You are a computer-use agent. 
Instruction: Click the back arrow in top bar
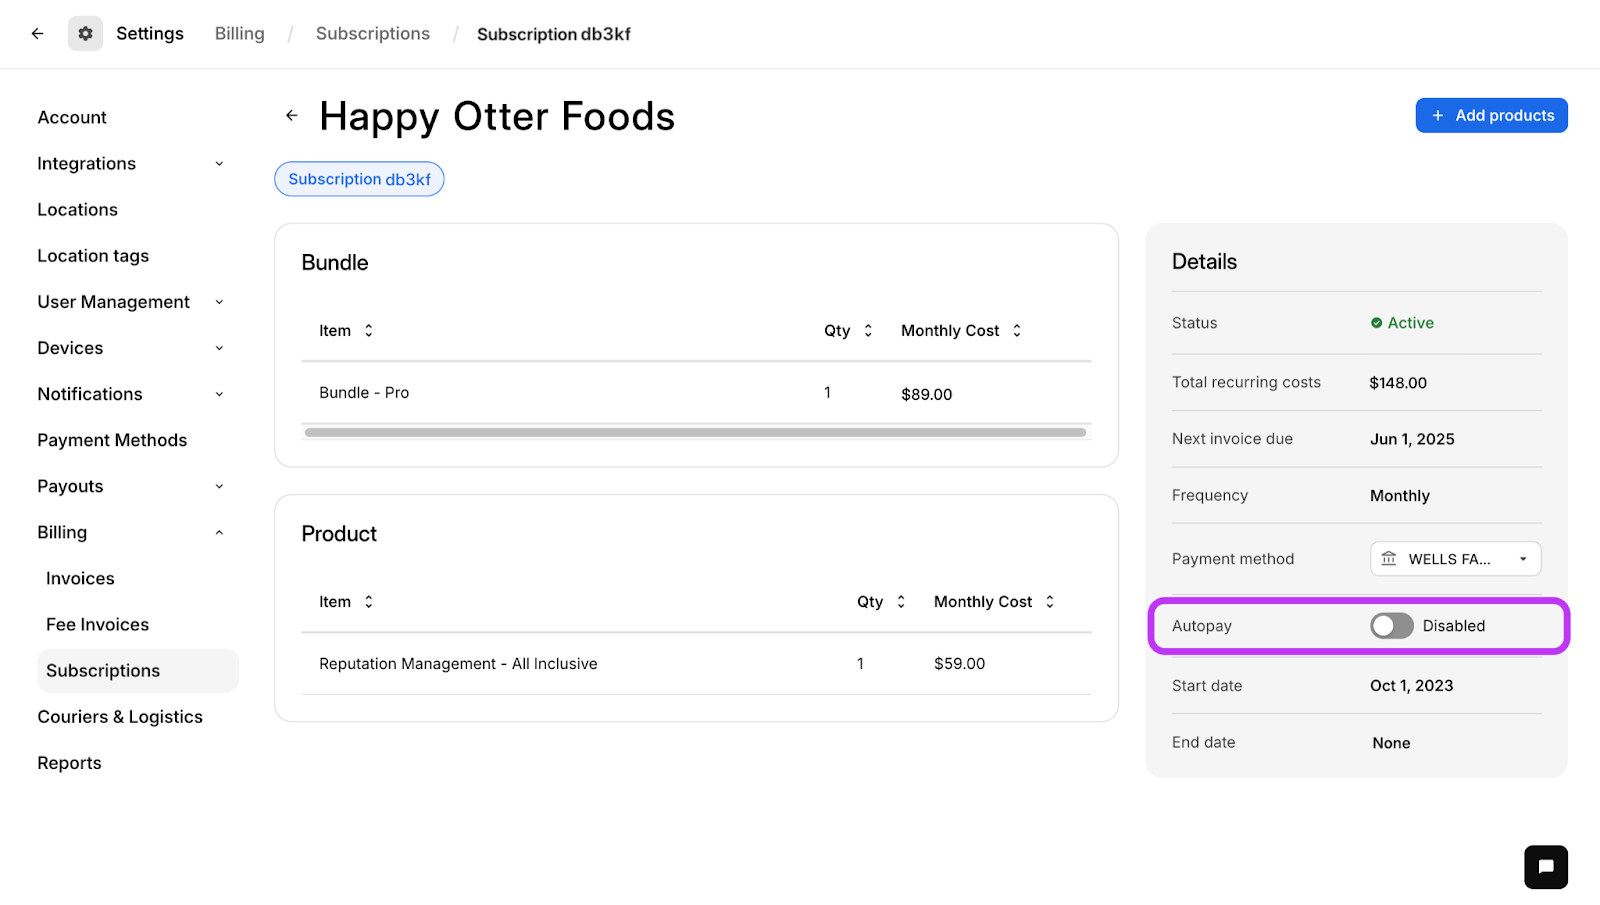37,33
